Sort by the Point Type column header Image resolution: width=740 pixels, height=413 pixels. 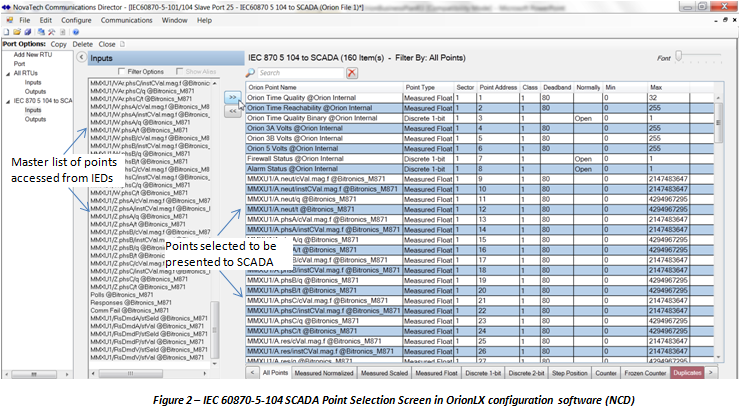pos(428,87)
